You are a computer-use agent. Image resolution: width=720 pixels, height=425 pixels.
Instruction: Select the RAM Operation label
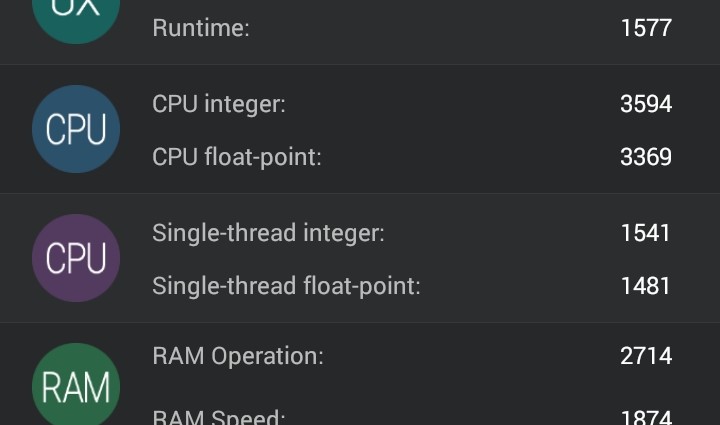pos(237,356)
